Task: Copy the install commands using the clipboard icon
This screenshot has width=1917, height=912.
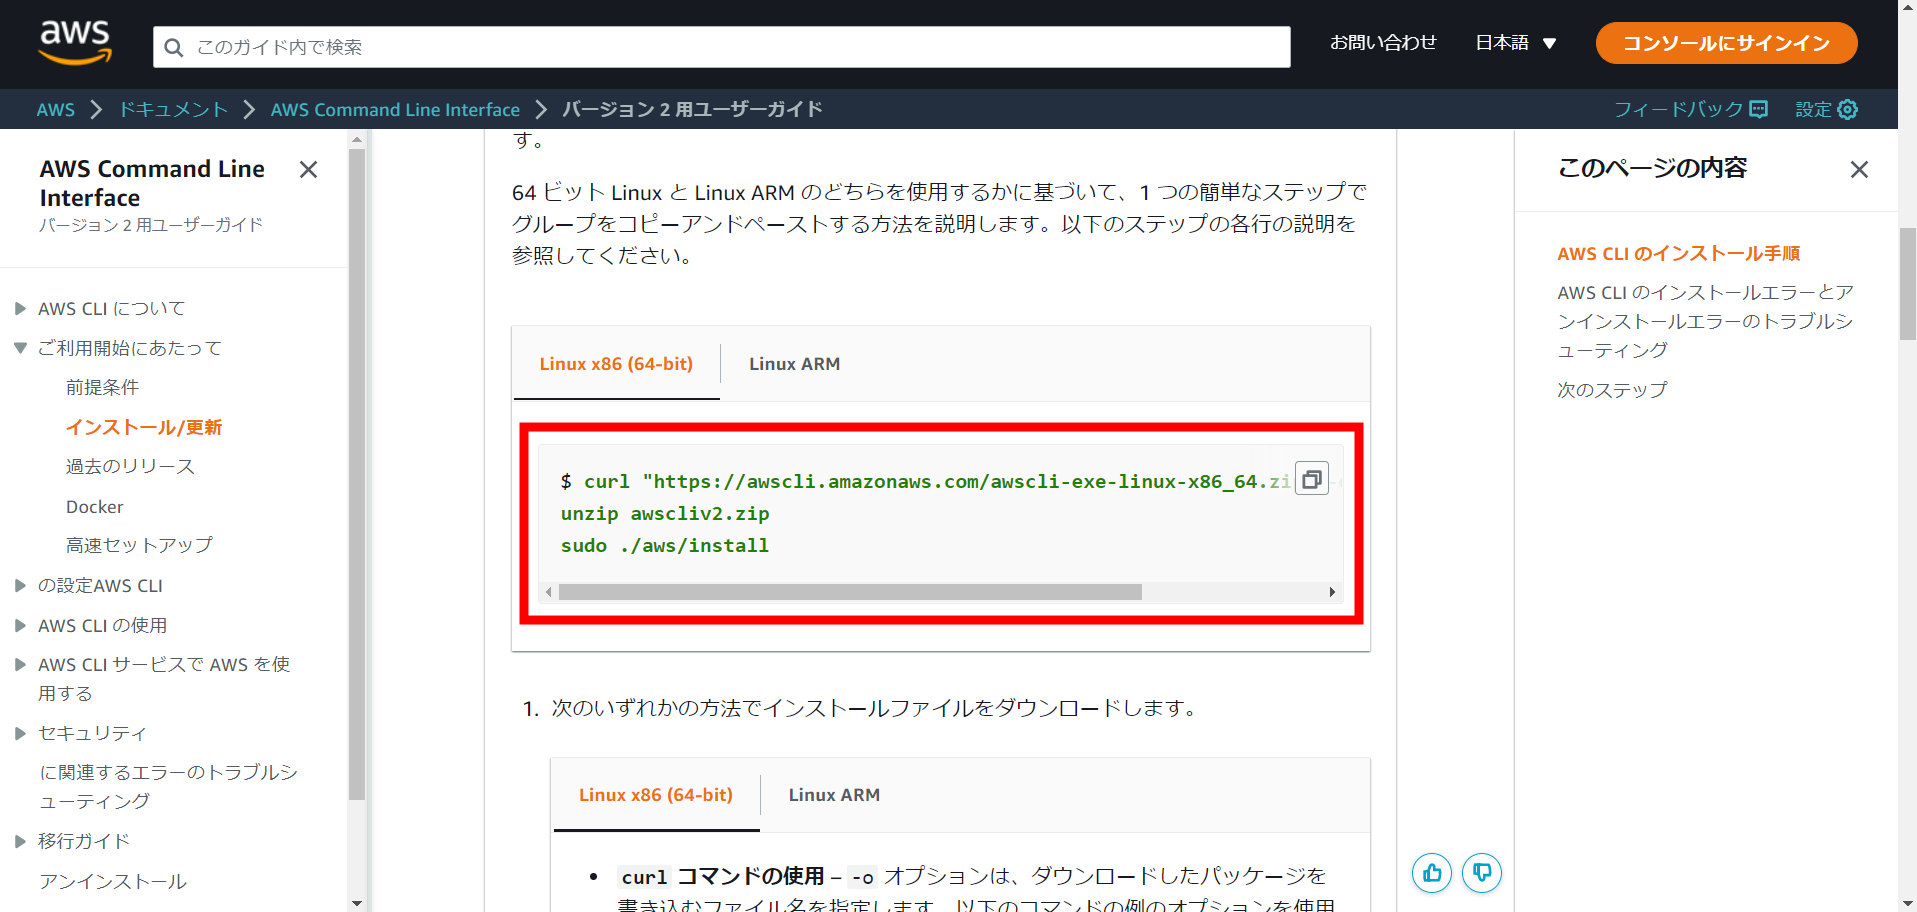Action: 1311,478
